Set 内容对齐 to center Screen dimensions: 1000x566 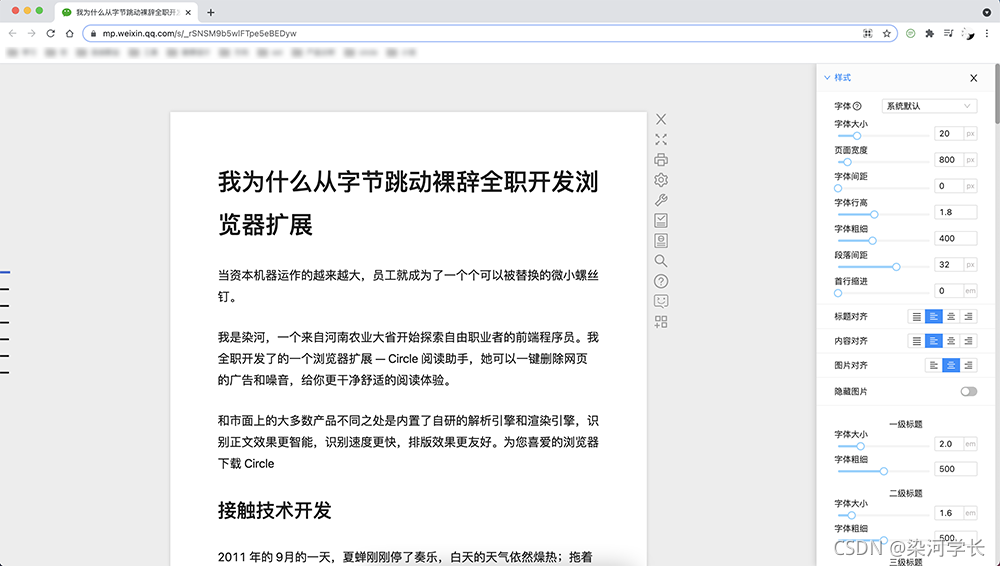951,341
